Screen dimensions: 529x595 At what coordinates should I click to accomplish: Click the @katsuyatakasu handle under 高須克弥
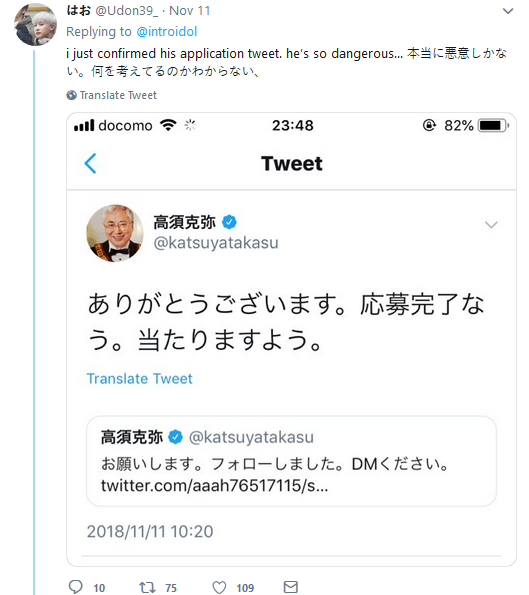[x=216, y=243]
